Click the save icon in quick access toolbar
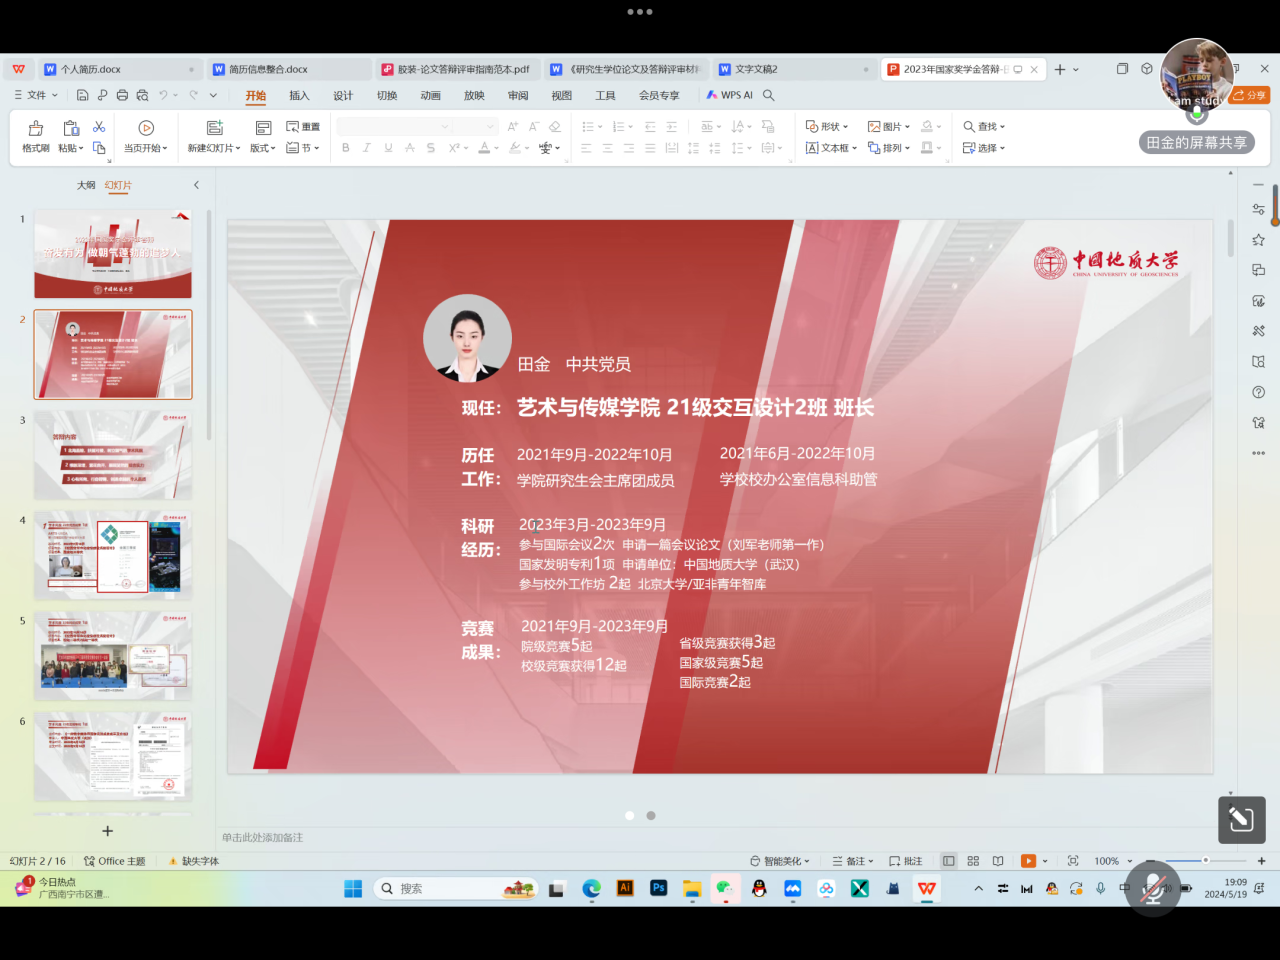Viewport: 1280px width, 960px height. coord(82,95)
